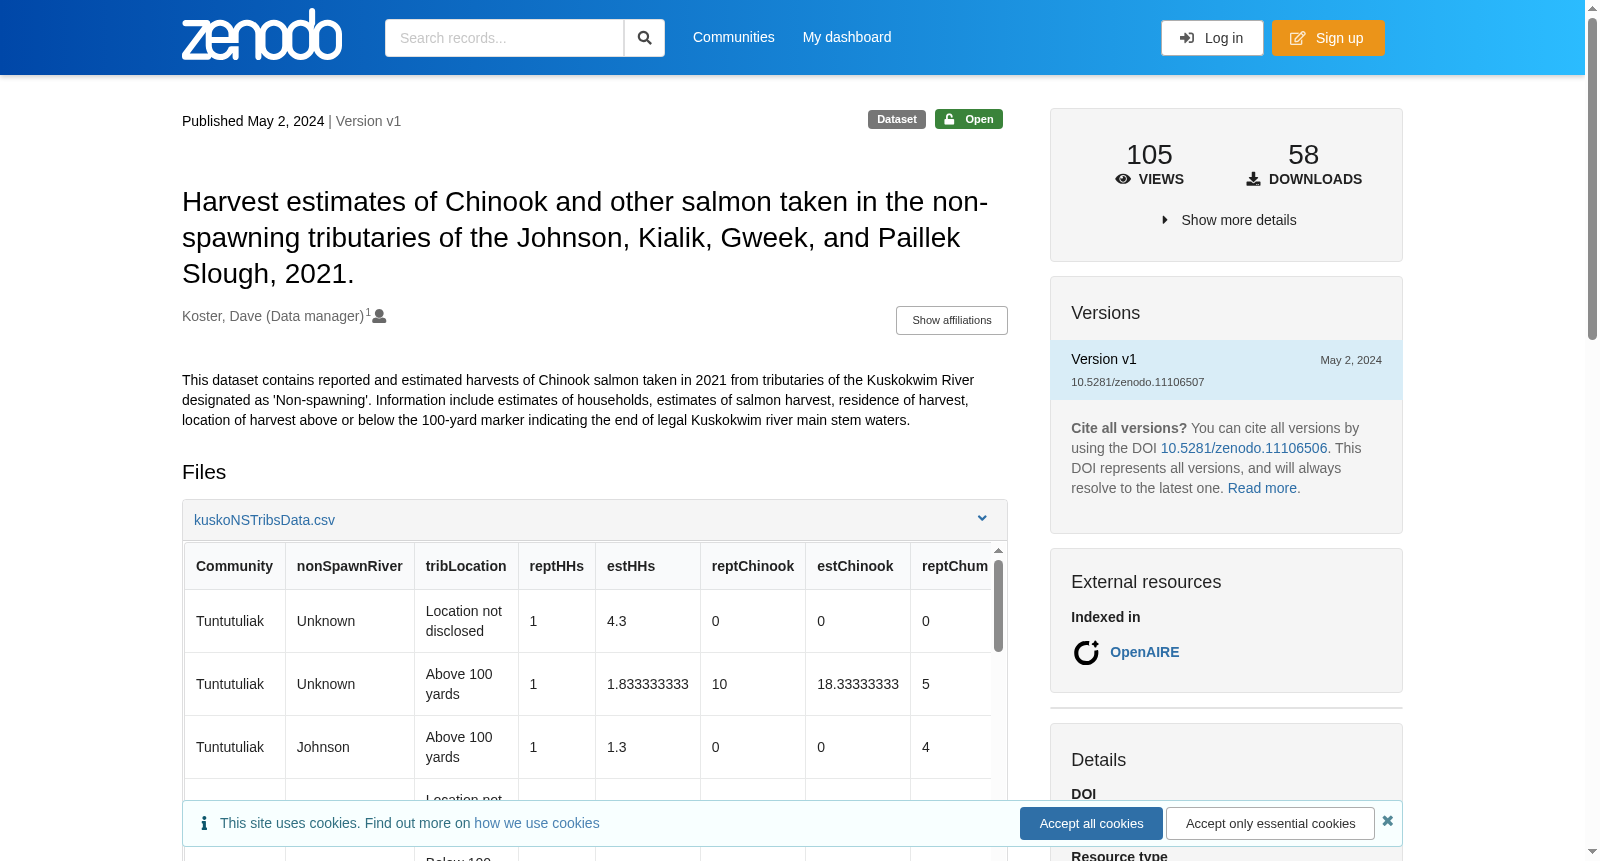The image size is (1600, 861).
Task: Click the OpenAIRE logo icon
Action: pos(1086,653)
